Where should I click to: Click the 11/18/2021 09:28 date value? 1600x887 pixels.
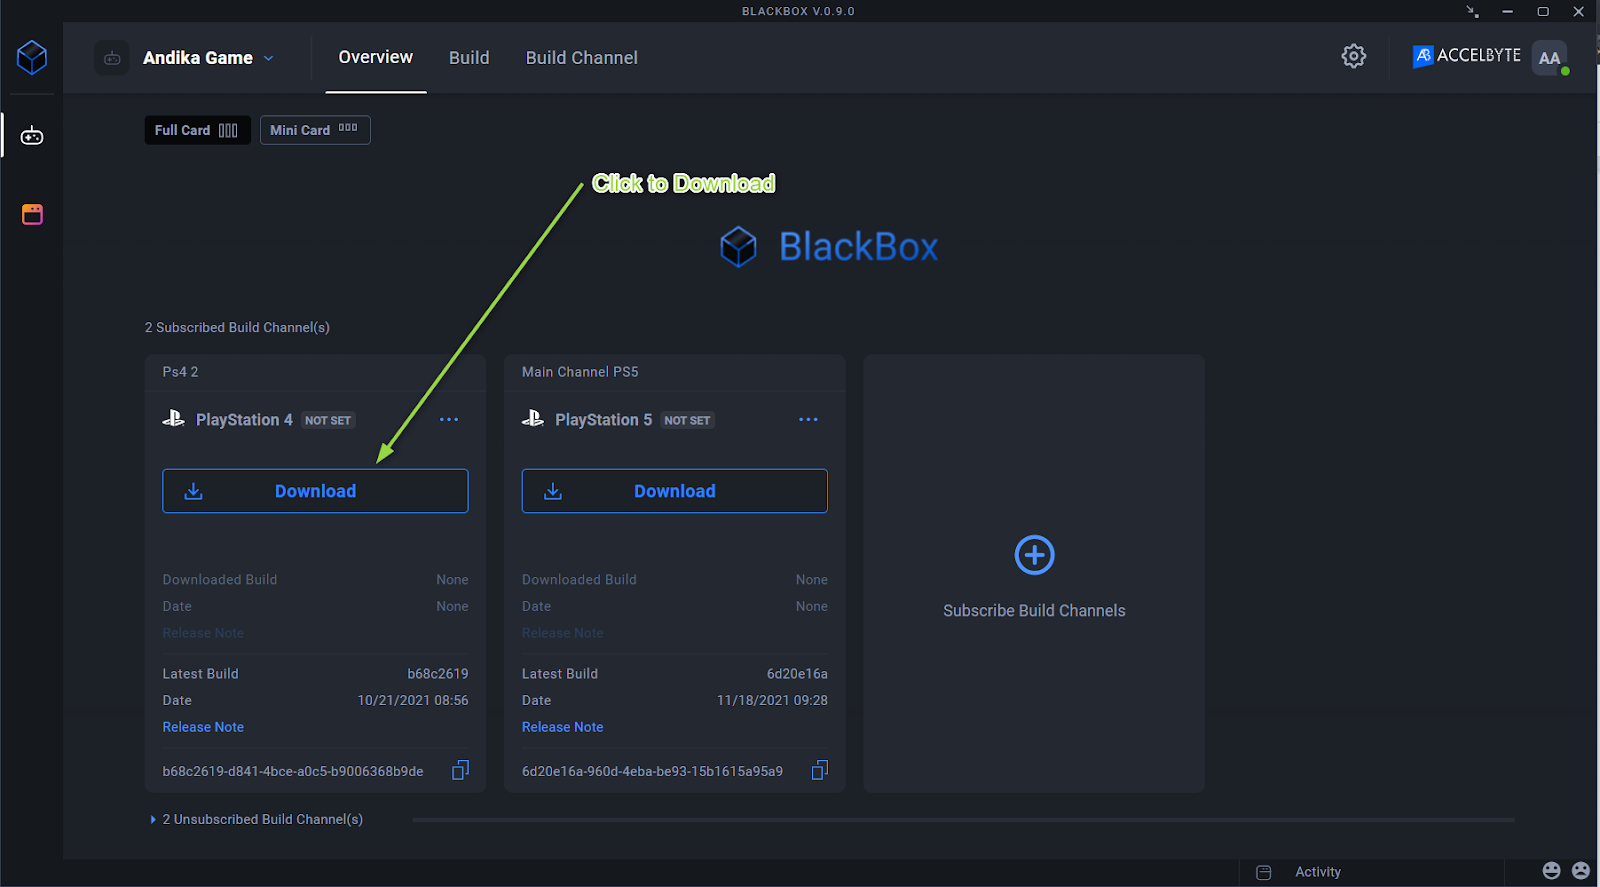[x=772, y=700]
